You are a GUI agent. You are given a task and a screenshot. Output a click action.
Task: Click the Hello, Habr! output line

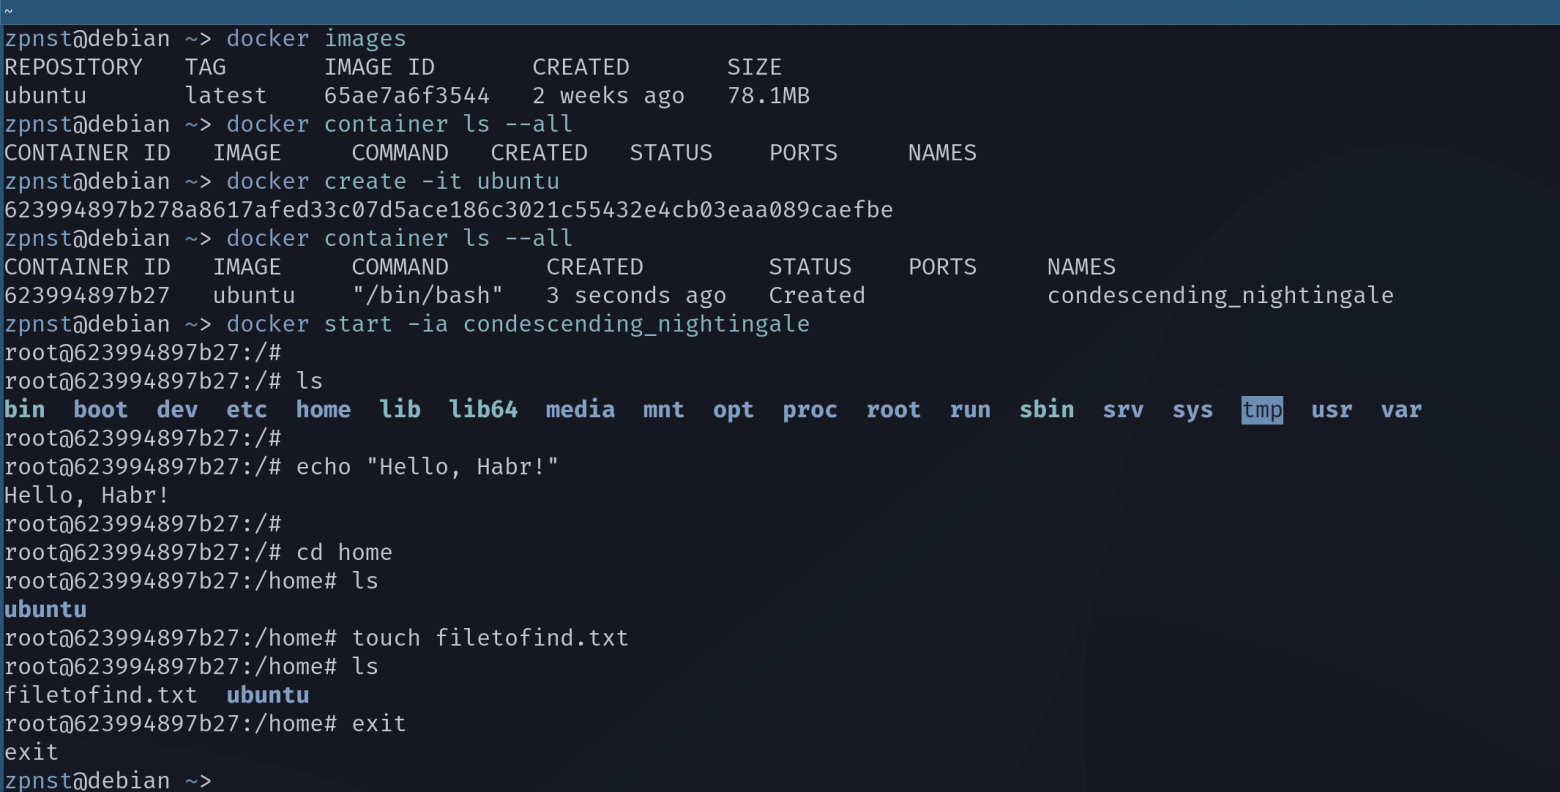coord(87,495)
